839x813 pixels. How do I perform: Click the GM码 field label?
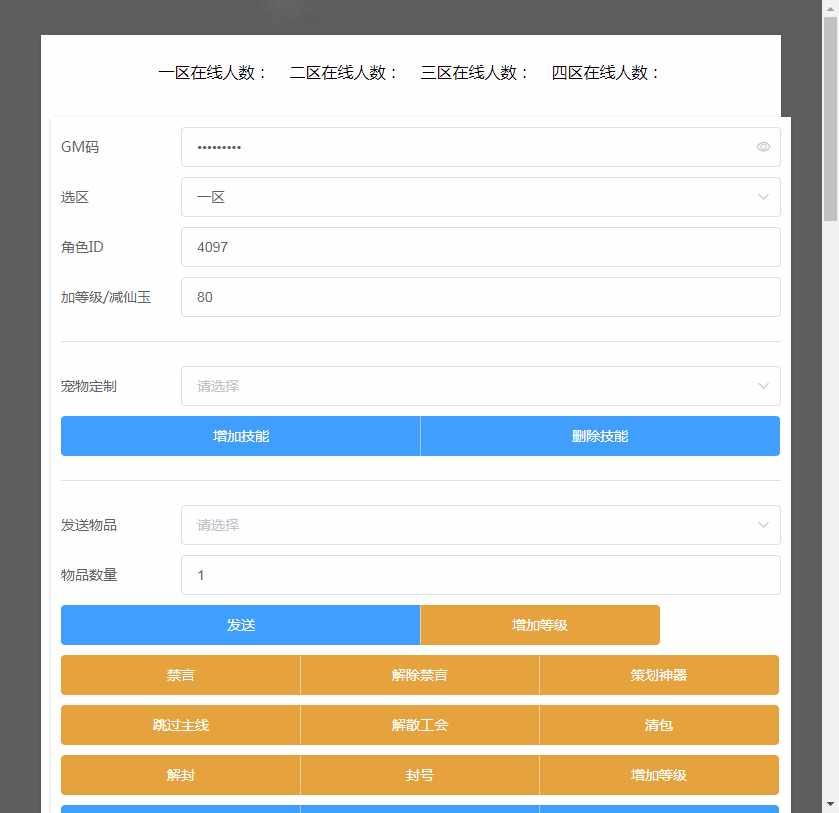tap(80, 147)
